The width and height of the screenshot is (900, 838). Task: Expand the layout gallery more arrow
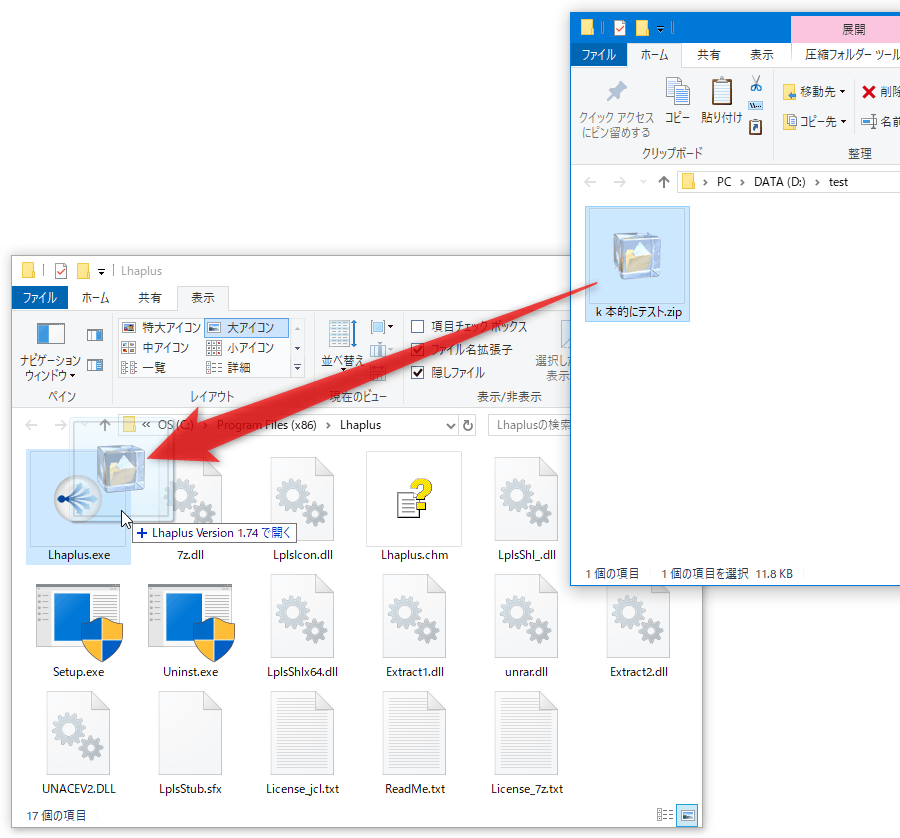coord(297,367)
